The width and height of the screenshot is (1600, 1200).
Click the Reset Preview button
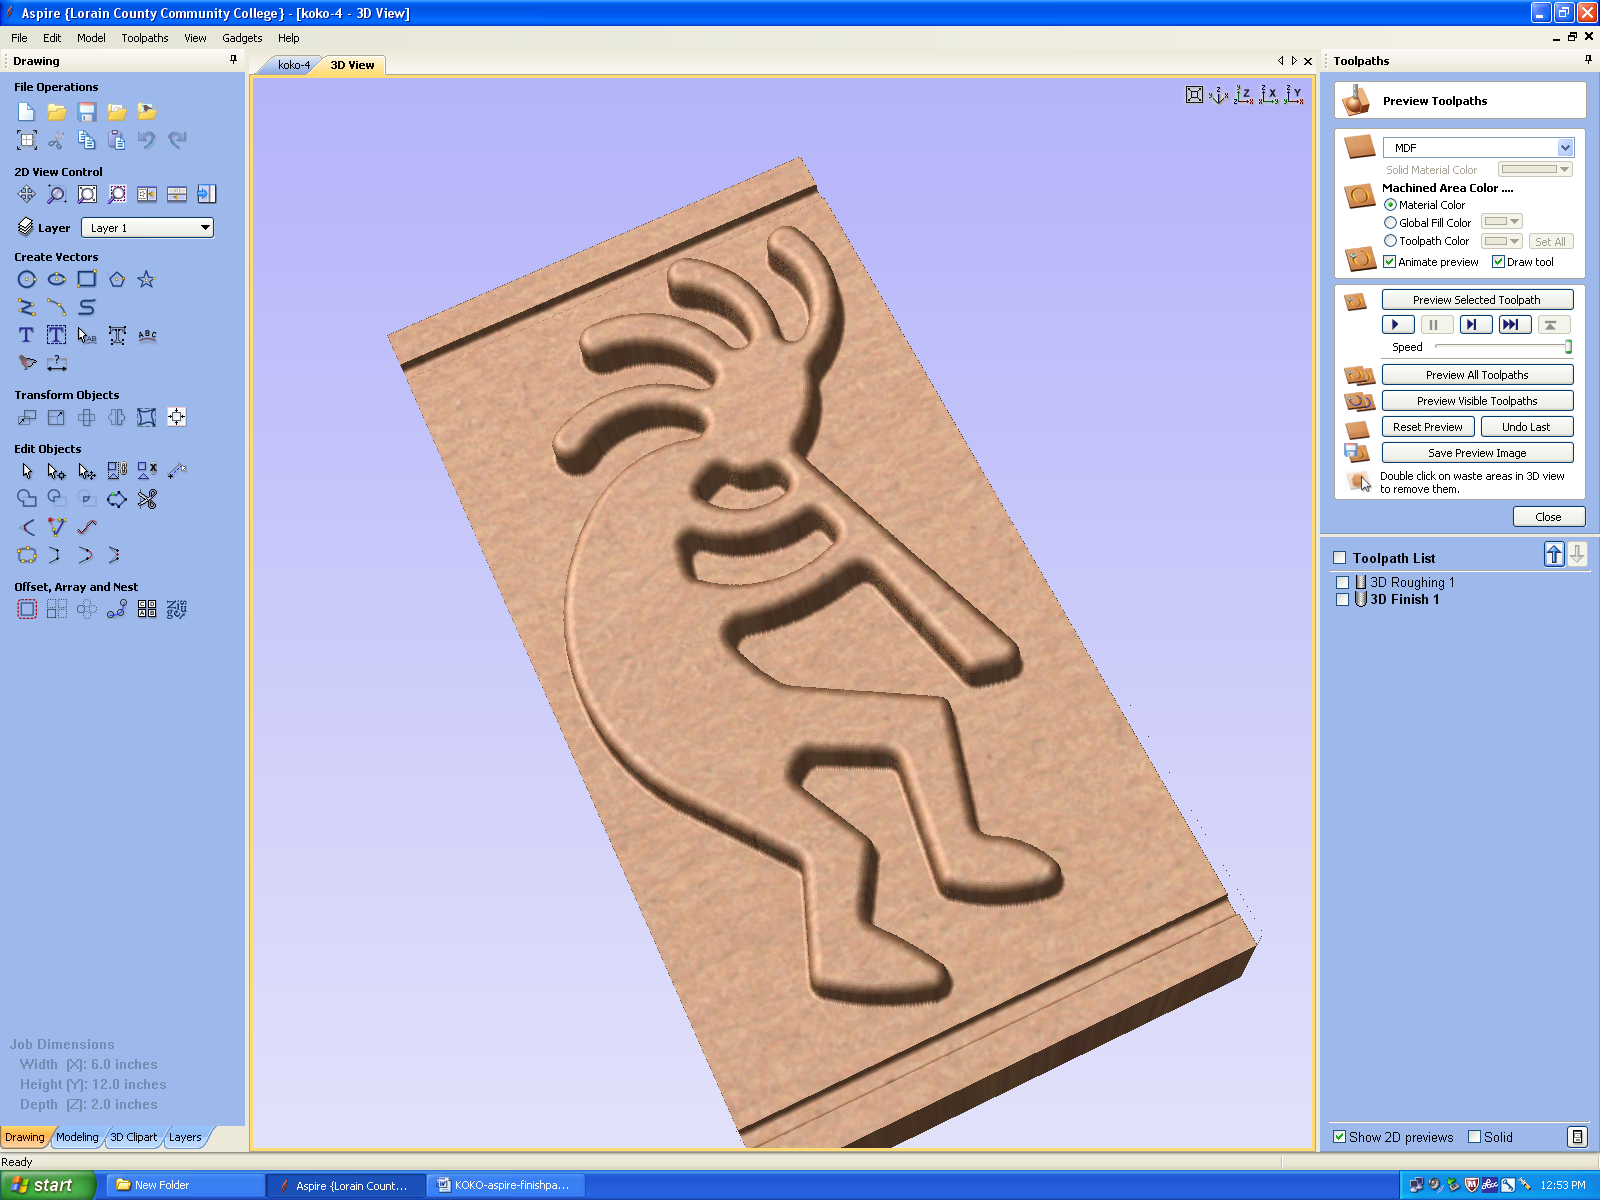pos(1427,427)
